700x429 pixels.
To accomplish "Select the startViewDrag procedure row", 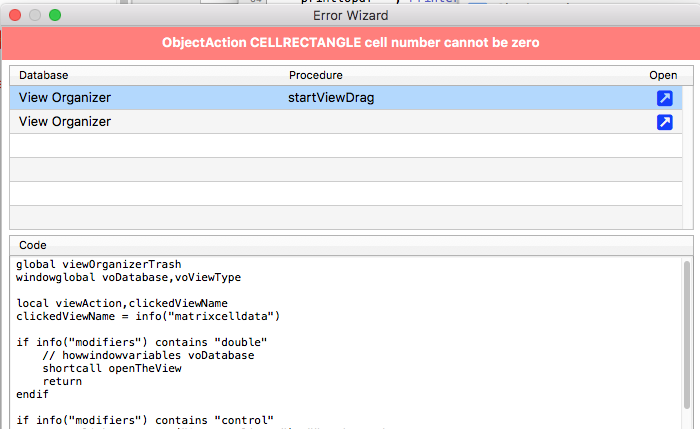I will point(346,98).
